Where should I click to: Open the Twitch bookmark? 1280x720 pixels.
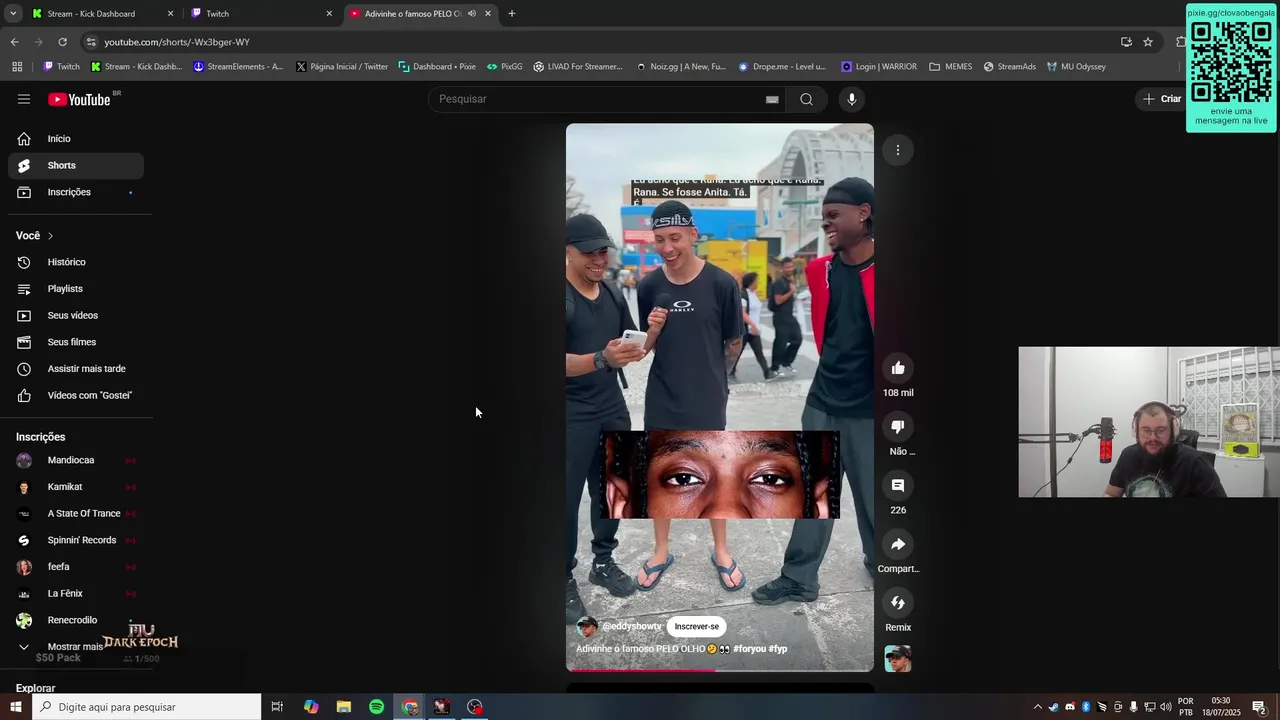coord(61,67)
